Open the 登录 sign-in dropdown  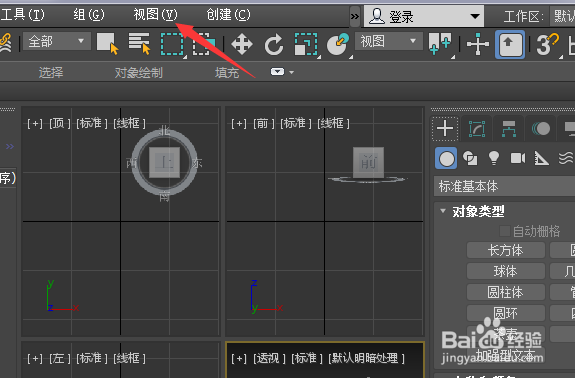click(424, 16)
